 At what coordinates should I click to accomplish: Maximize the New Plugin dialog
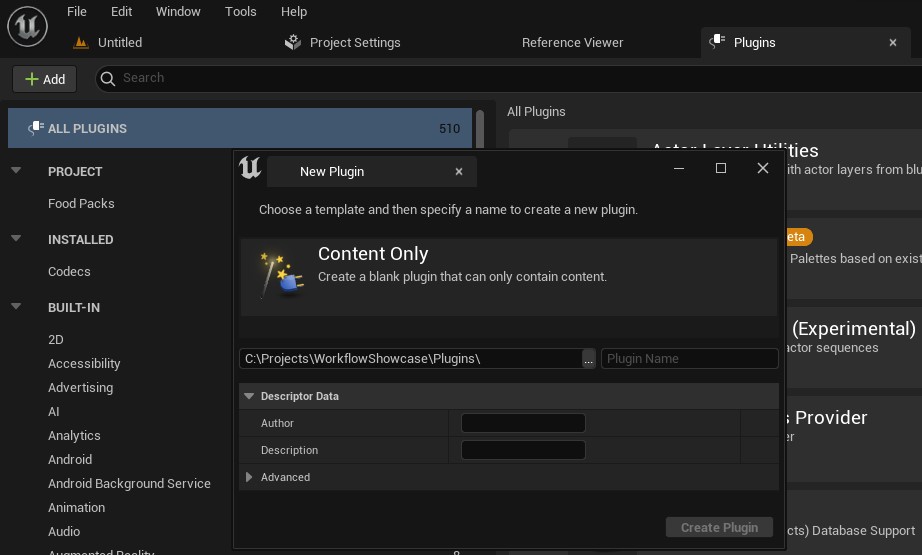(x=720, y=168)
